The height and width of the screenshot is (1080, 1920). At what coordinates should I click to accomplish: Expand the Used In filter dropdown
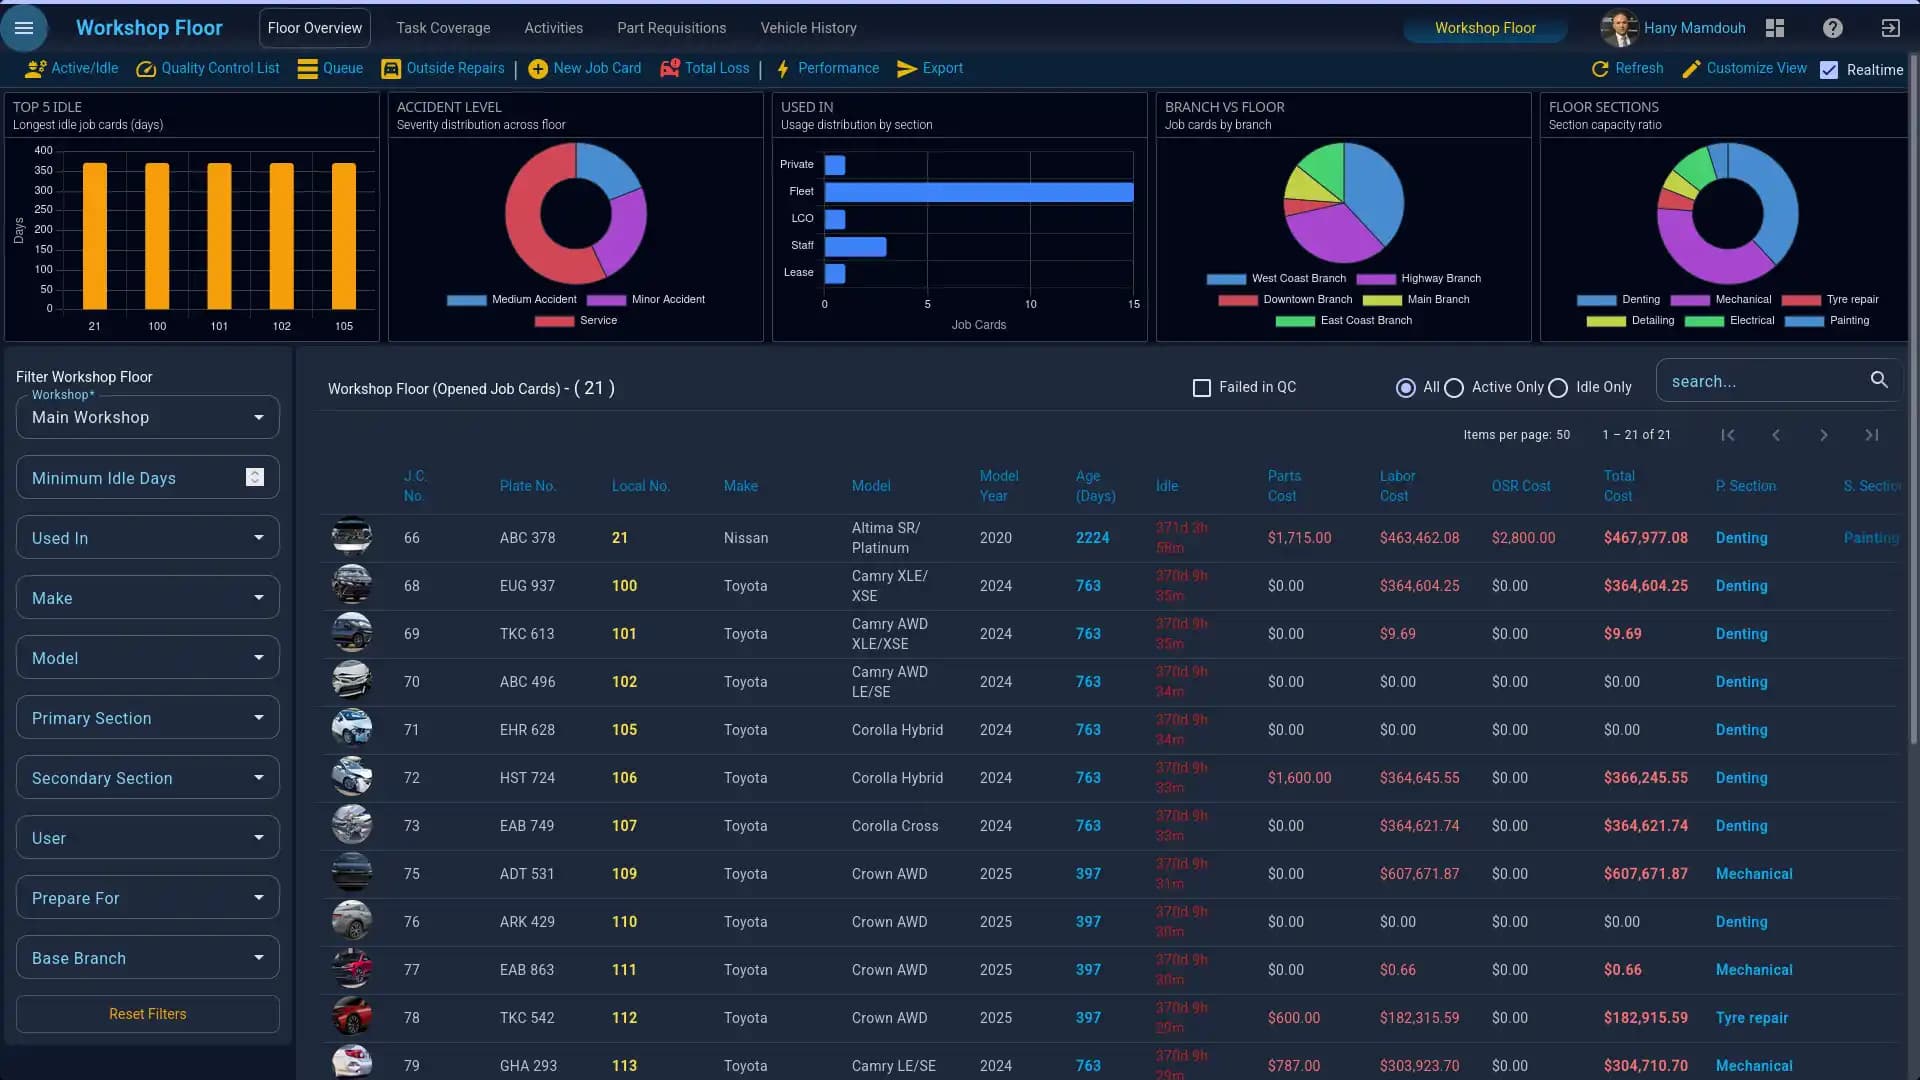click(x=148, y=538)
